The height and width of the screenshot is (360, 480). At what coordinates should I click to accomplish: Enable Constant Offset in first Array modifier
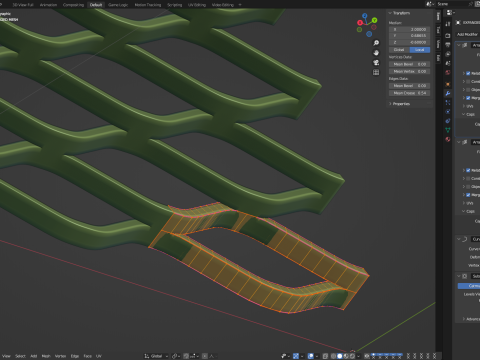pyautogui.click(x=468, y=81)
